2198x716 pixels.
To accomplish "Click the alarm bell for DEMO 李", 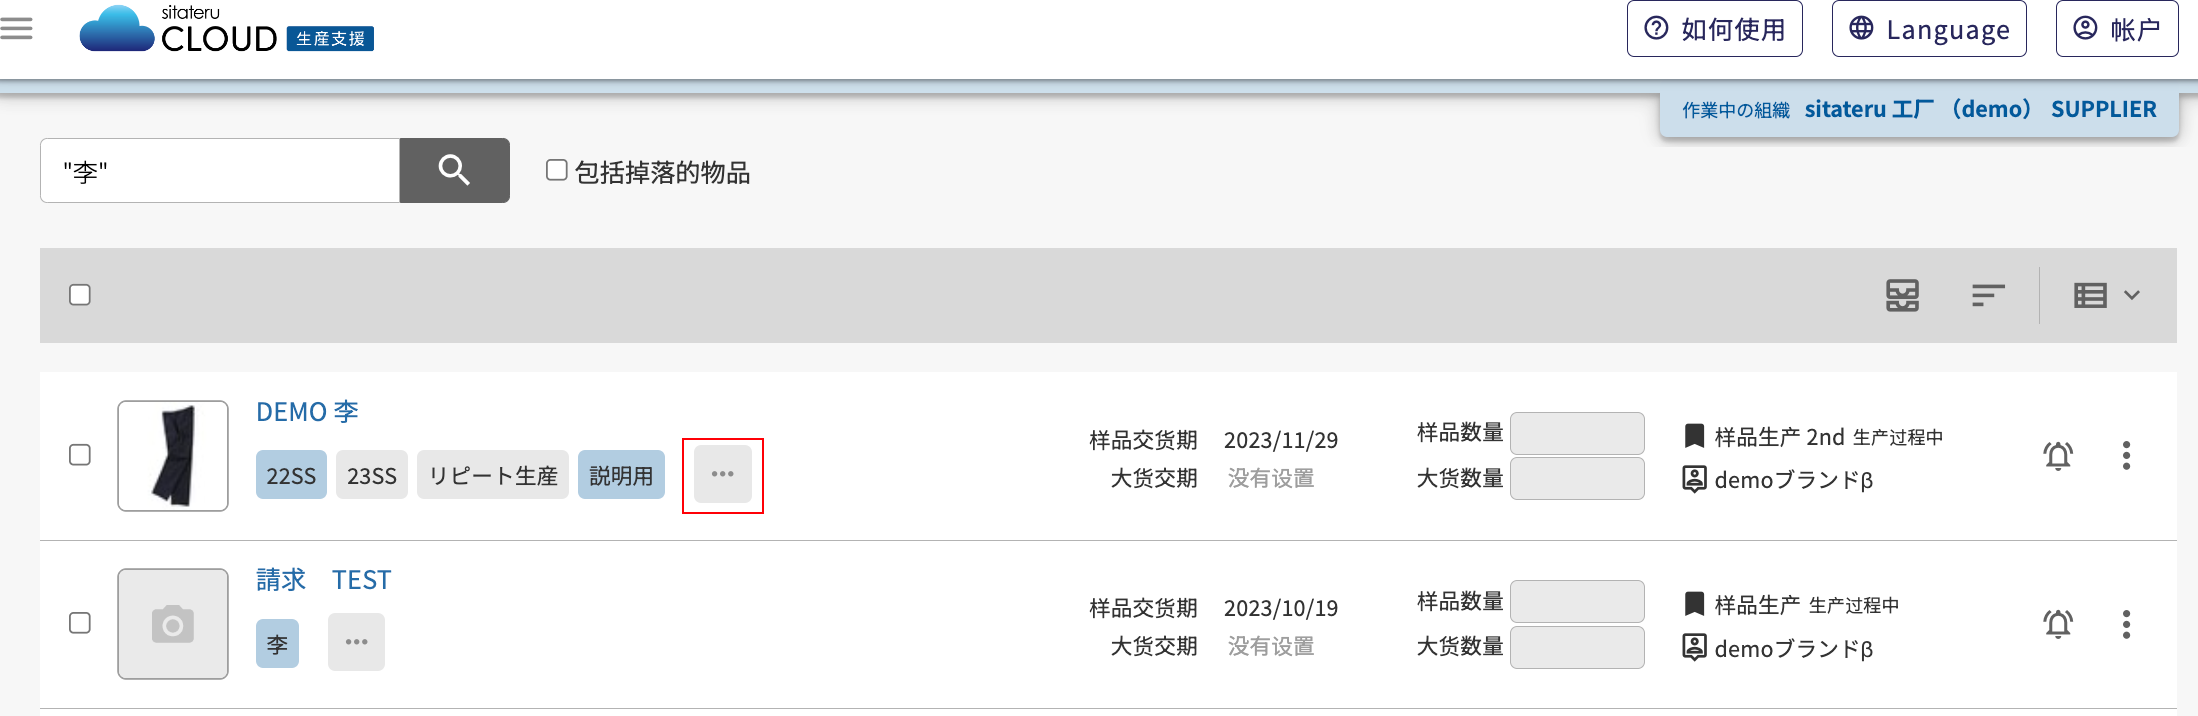I will pos(2058,456).
